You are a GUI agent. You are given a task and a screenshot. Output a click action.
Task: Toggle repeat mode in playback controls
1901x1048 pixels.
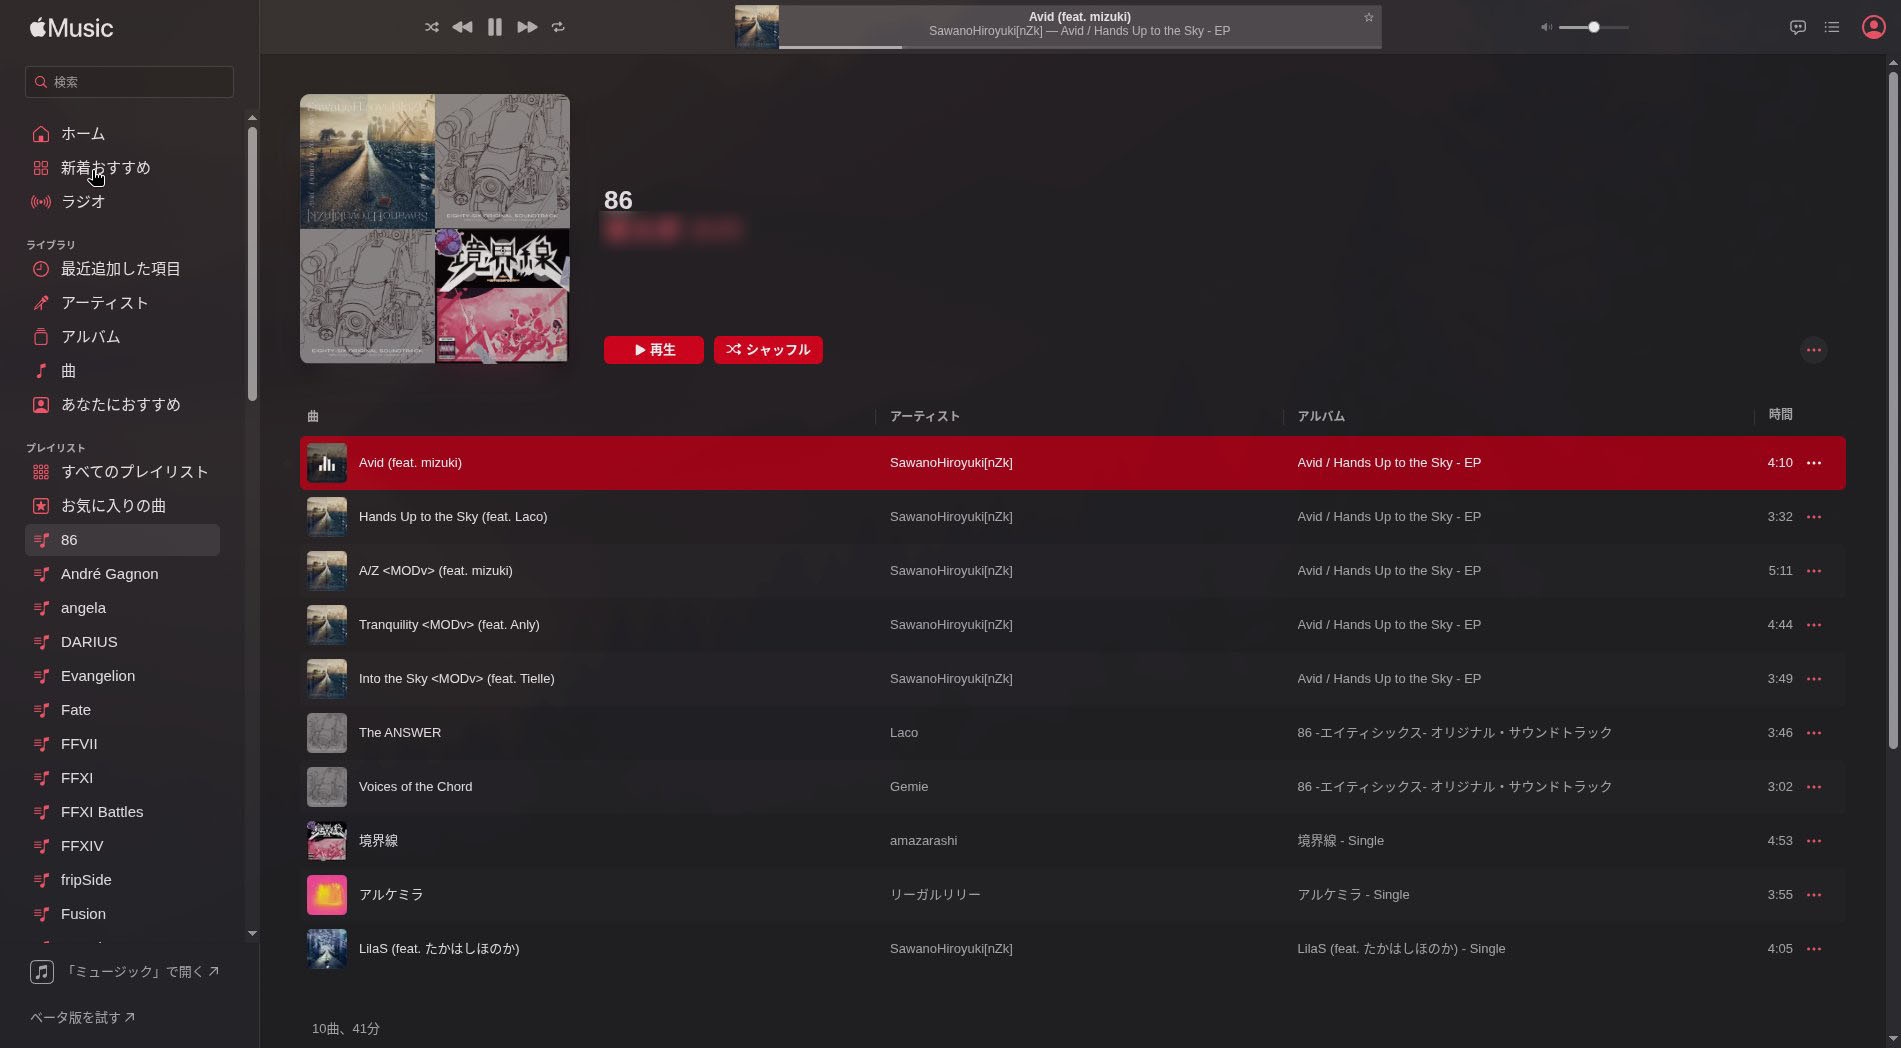(x=558, y=27)
